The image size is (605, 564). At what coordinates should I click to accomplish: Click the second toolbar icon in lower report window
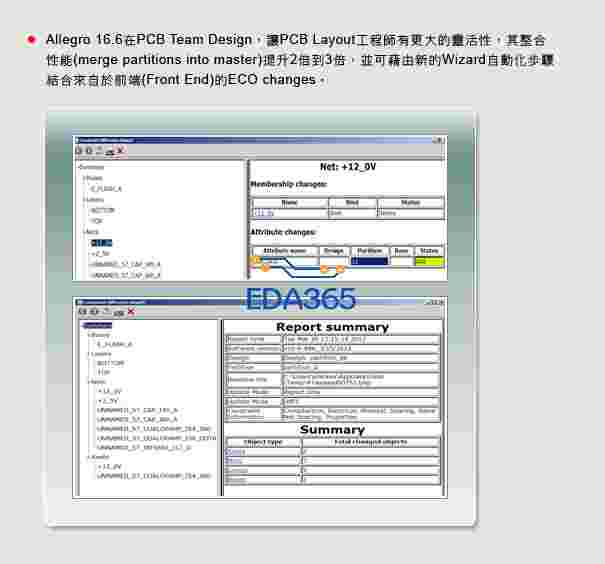94,312
